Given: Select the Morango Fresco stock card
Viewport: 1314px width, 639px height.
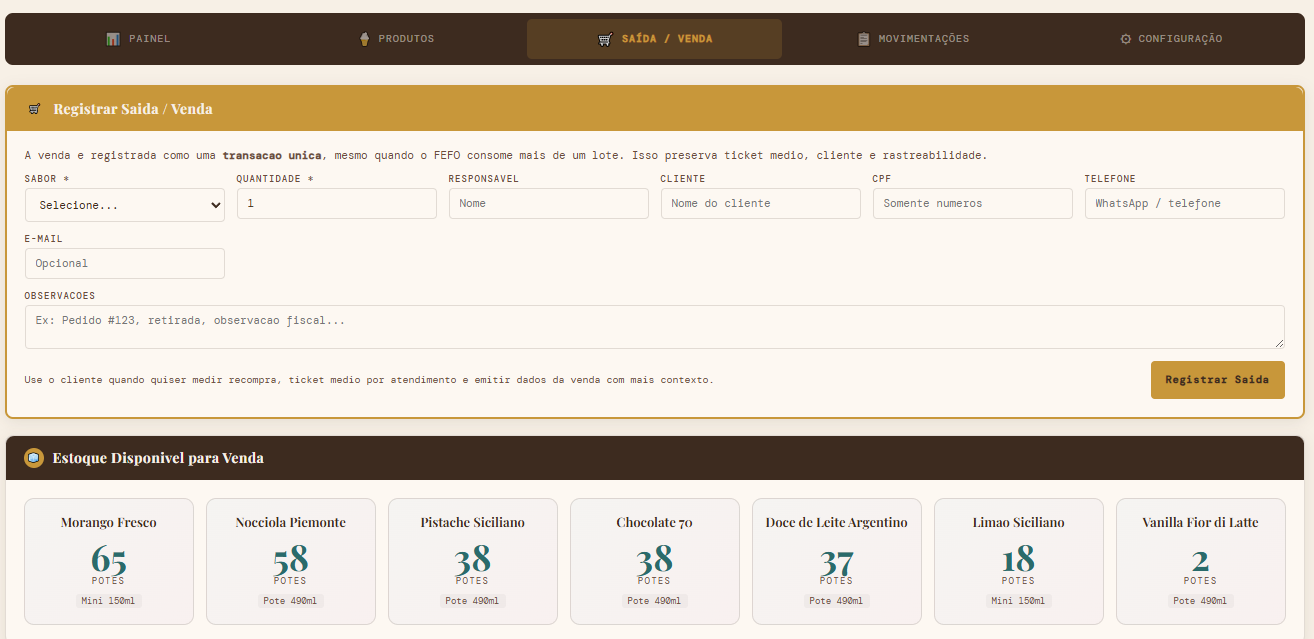Looking at the screenshot, I should pos(109,560).
